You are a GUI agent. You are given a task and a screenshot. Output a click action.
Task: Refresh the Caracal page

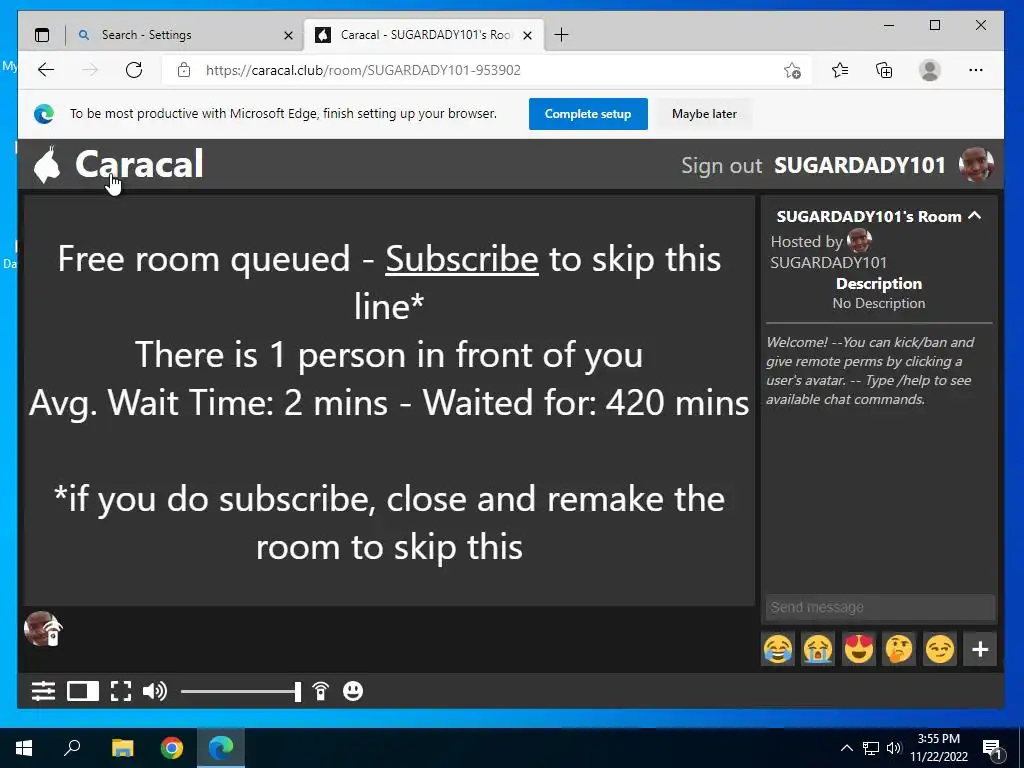click(x=134, y=70)
